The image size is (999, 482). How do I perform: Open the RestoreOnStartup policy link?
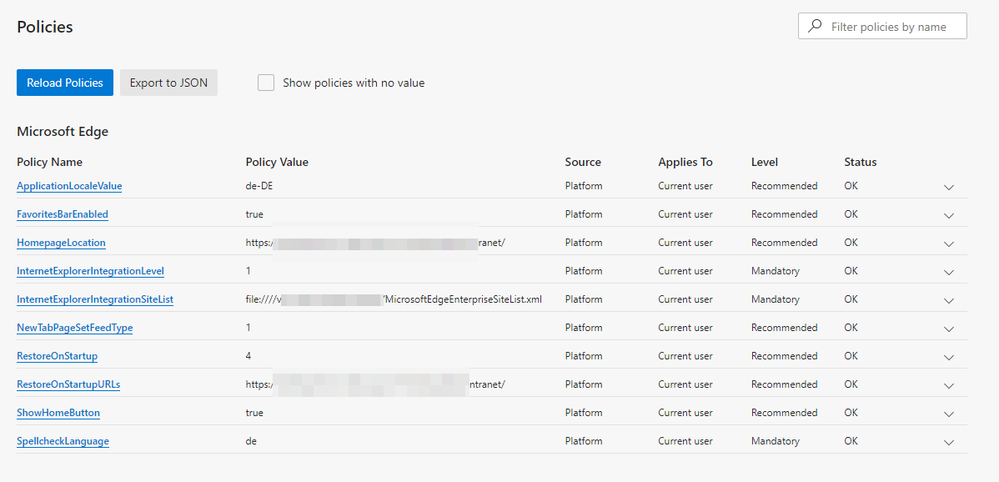tap(57, 356)
